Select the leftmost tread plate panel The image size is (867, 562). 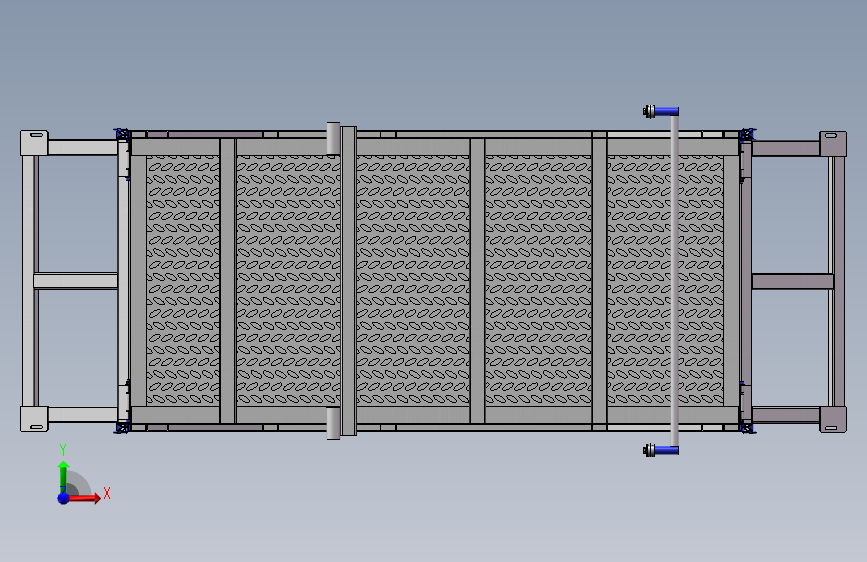click(x=183, y=280)
